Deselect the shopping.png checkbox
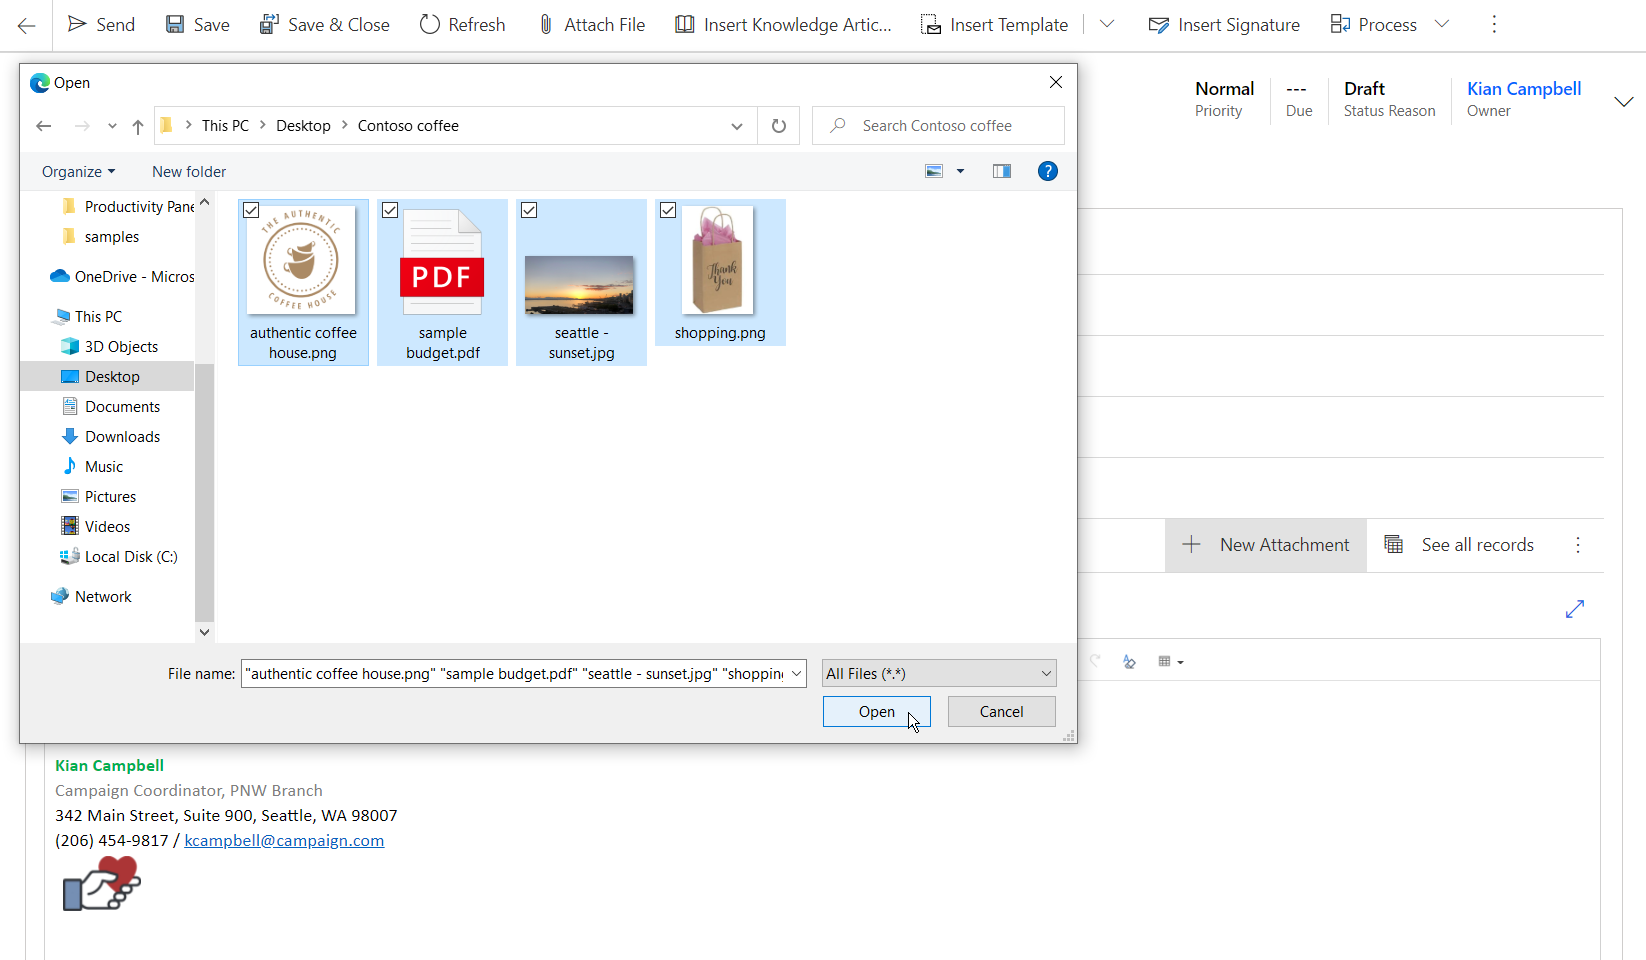 (669, 210)
